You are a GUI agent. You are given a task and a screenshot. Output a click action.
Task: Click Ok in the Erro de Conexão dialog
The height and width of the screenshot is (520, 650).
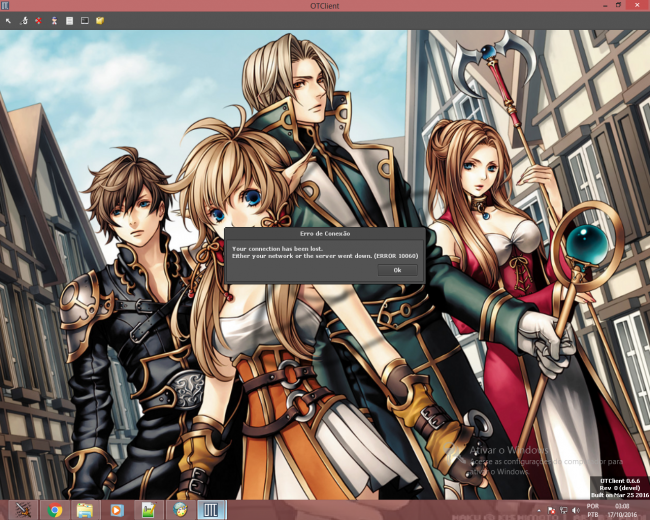397,270
